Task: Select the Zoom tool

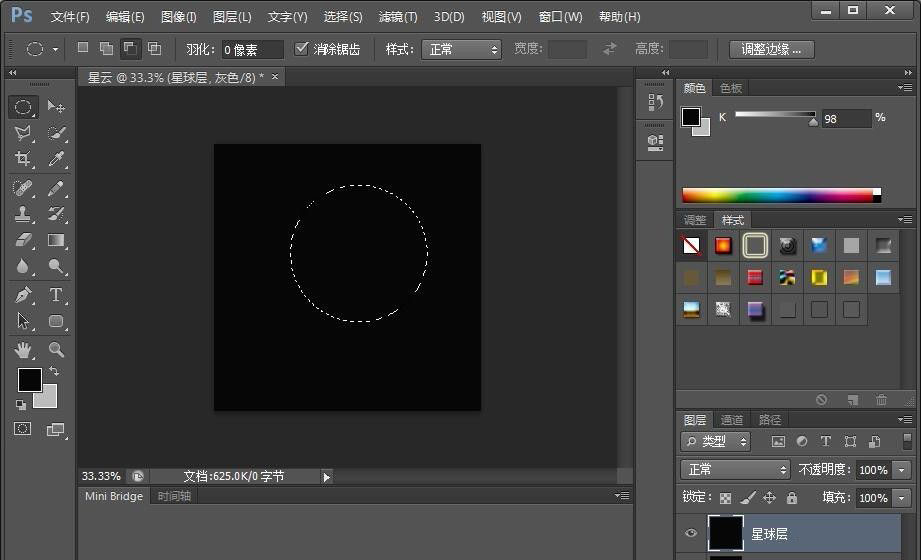Action: pyautogui.click(x=56, y=350)
